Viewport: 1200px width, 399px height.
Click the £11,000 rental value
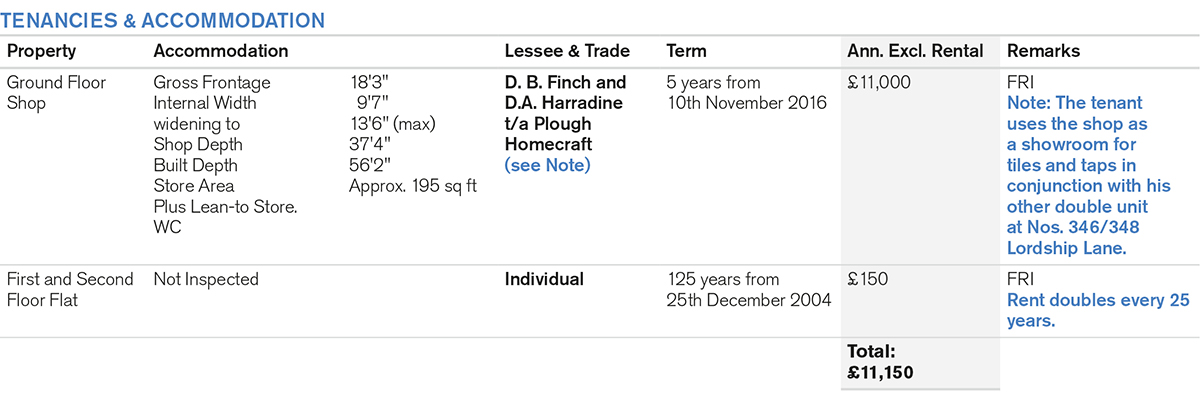tap(879, 83)
